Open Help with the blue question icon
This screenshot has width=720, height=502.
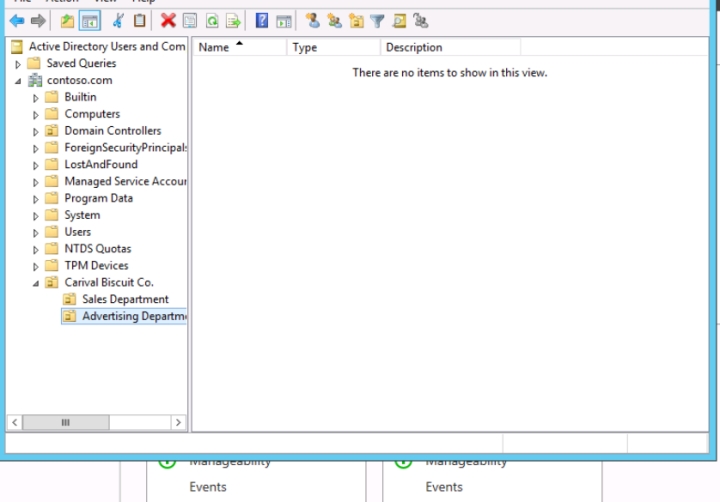pyautogui.click(x=262, y=21)
